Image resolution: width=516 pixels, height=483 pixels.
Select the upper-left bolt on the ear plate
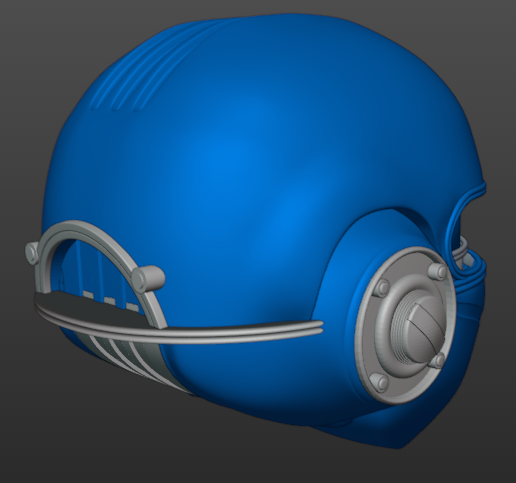point(382,287)
